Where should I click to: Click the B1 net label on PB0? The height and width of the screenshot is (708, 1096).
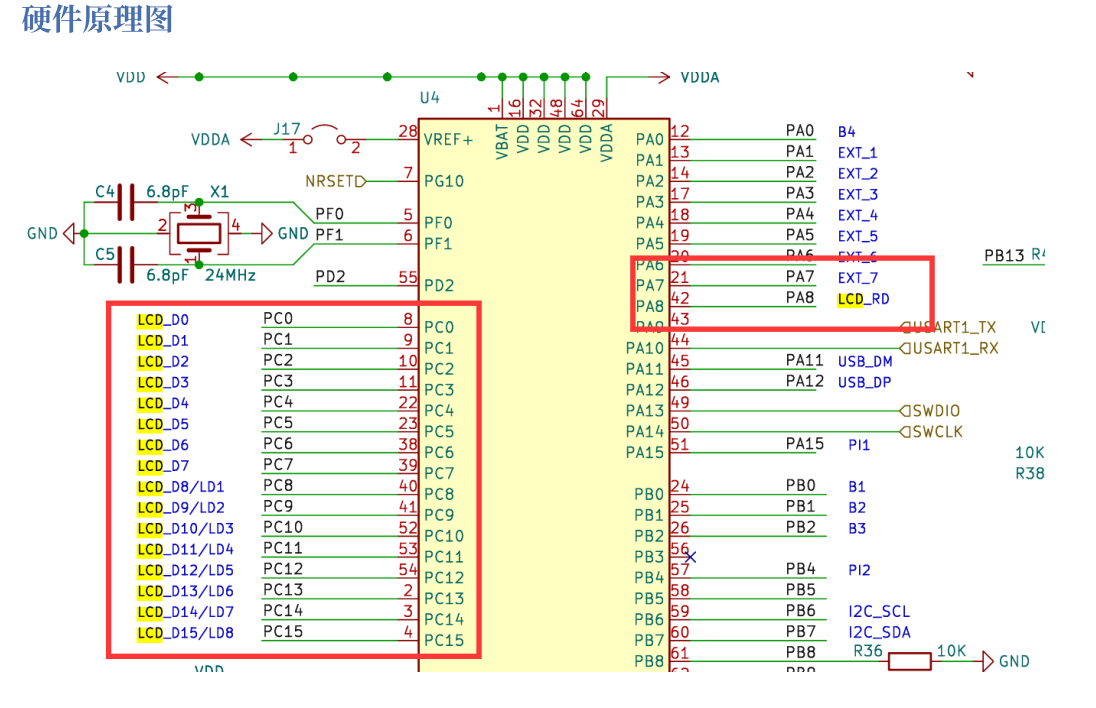point(857,487)
